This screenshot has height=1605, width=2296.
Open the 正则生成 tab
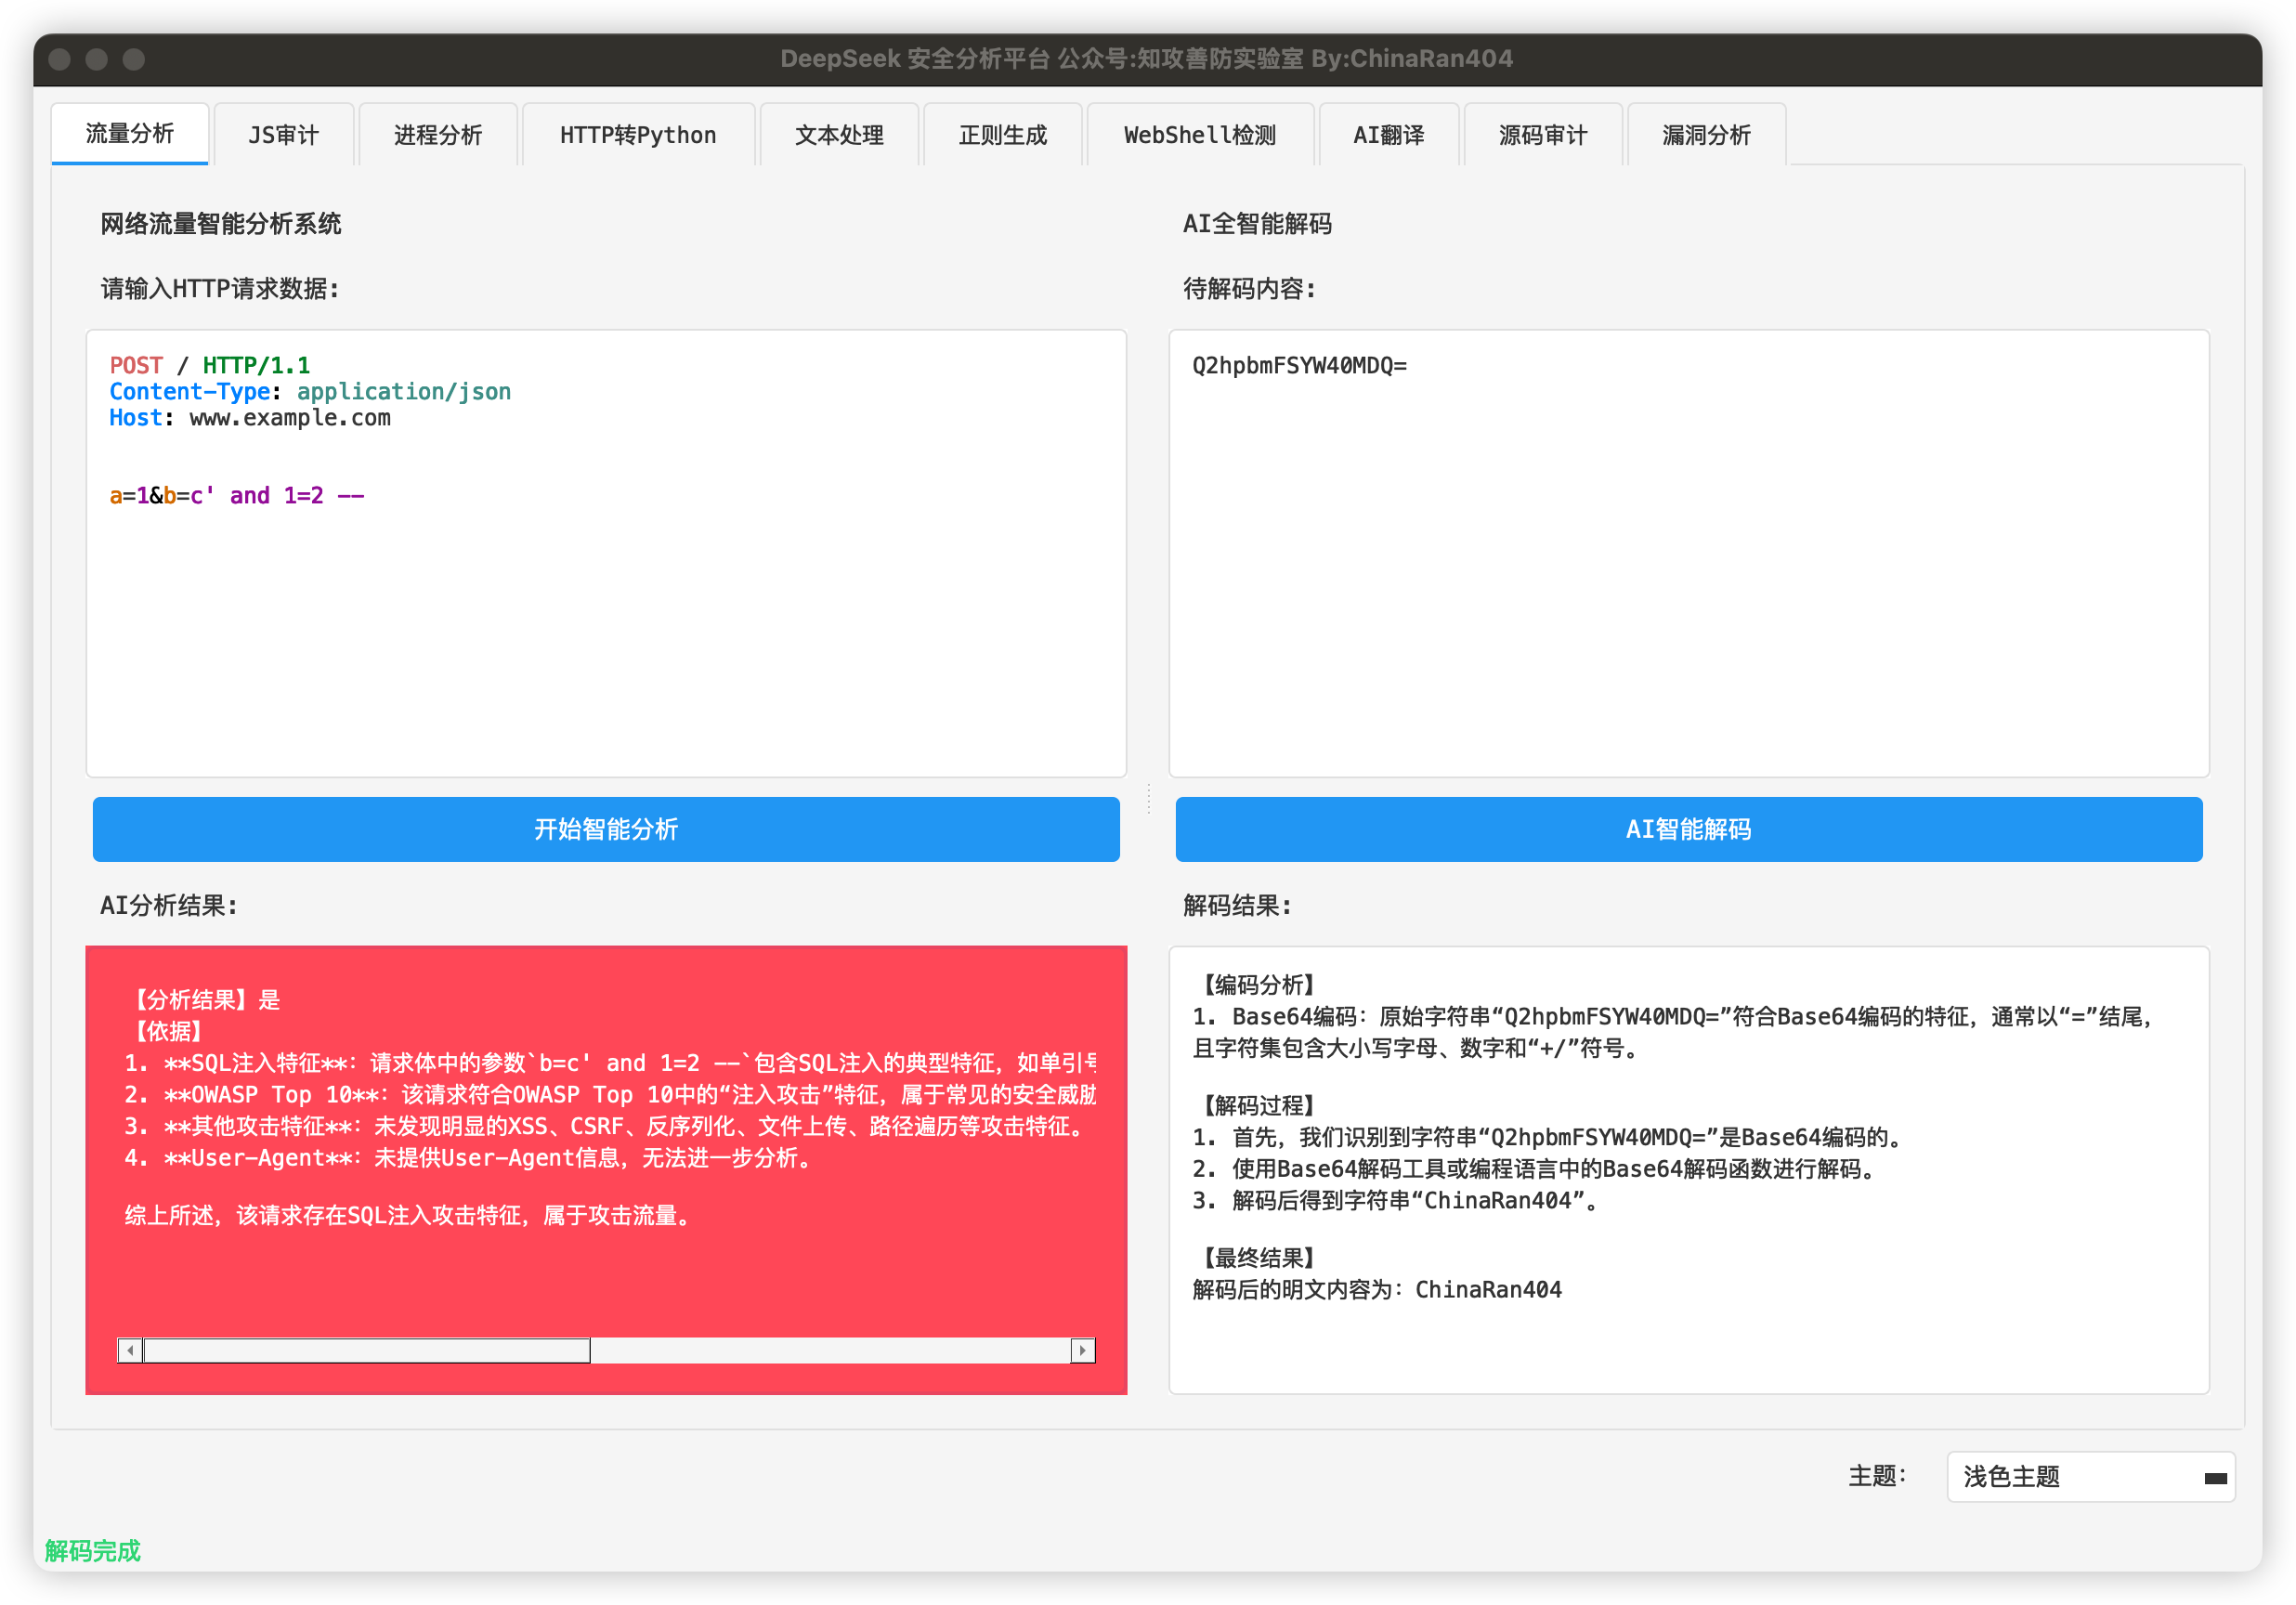pos(1002,135)
